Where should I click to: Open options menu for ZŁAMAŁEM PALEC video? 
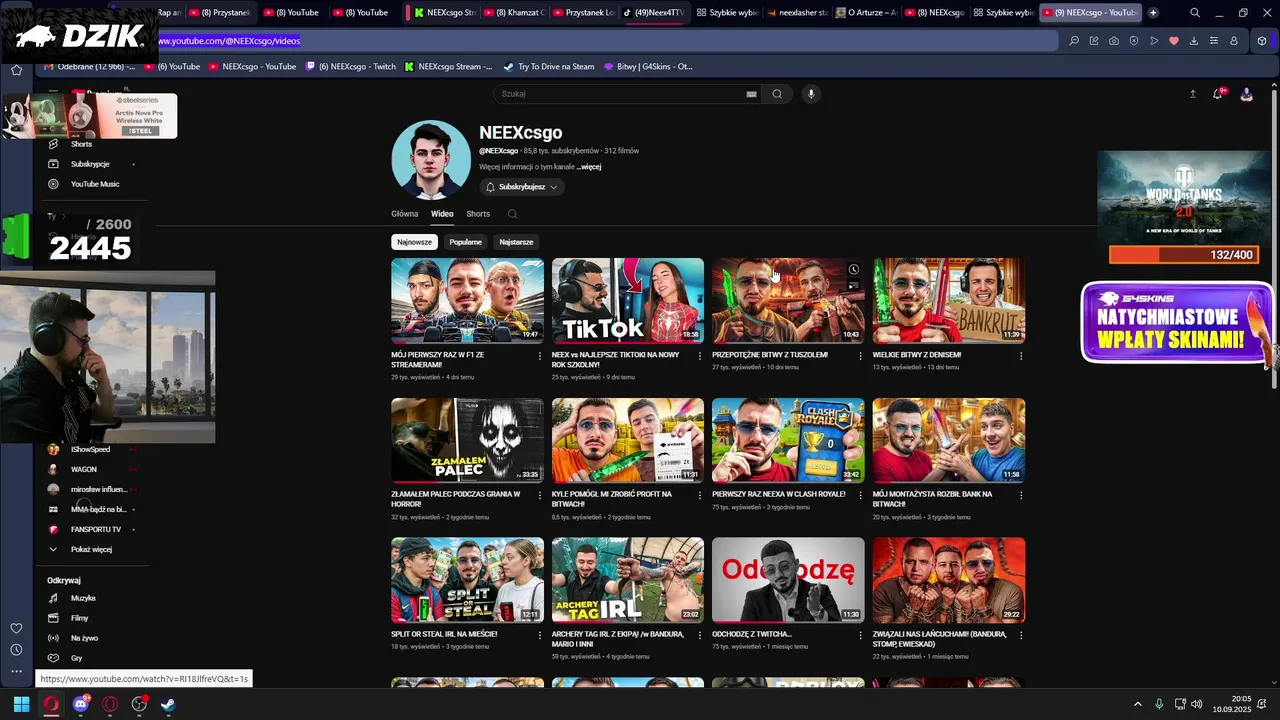[x=540, y=495]
